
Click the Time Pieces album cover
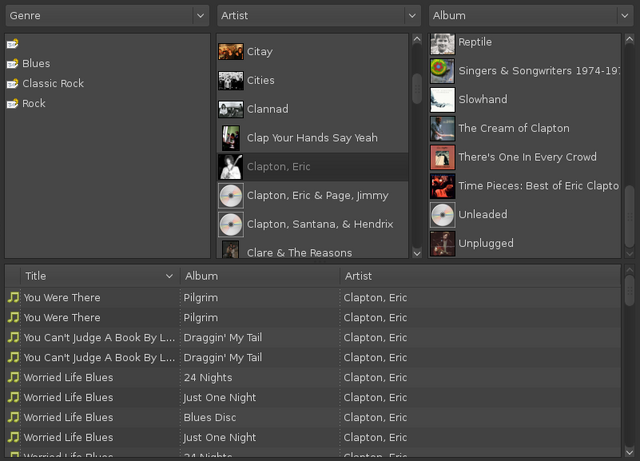click(x=442, y=186)
